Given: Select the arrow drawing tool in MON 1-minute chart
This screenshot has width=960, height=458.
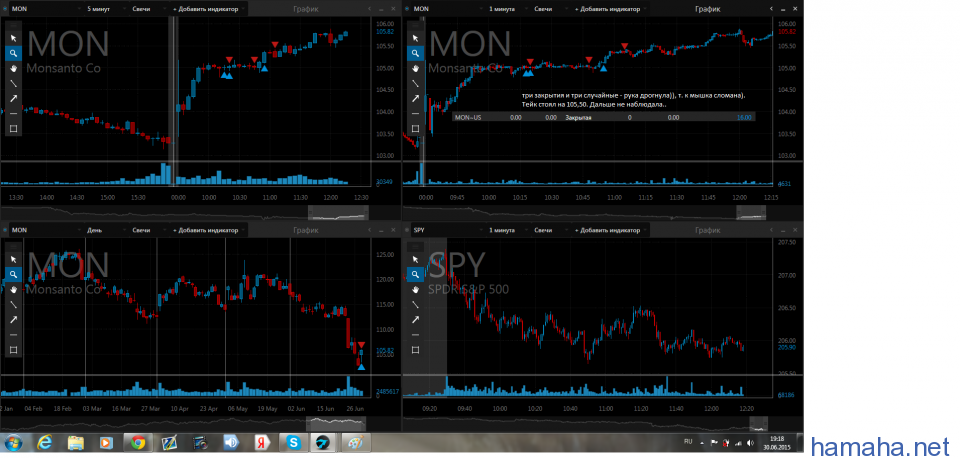Looking at the screenshot, I should (x=415, y=99).
